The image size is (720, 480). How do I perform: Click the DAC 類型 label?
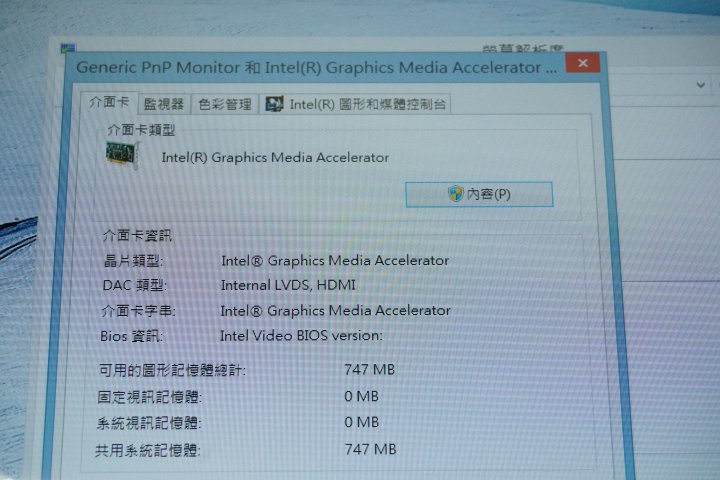tap(135, 285)
